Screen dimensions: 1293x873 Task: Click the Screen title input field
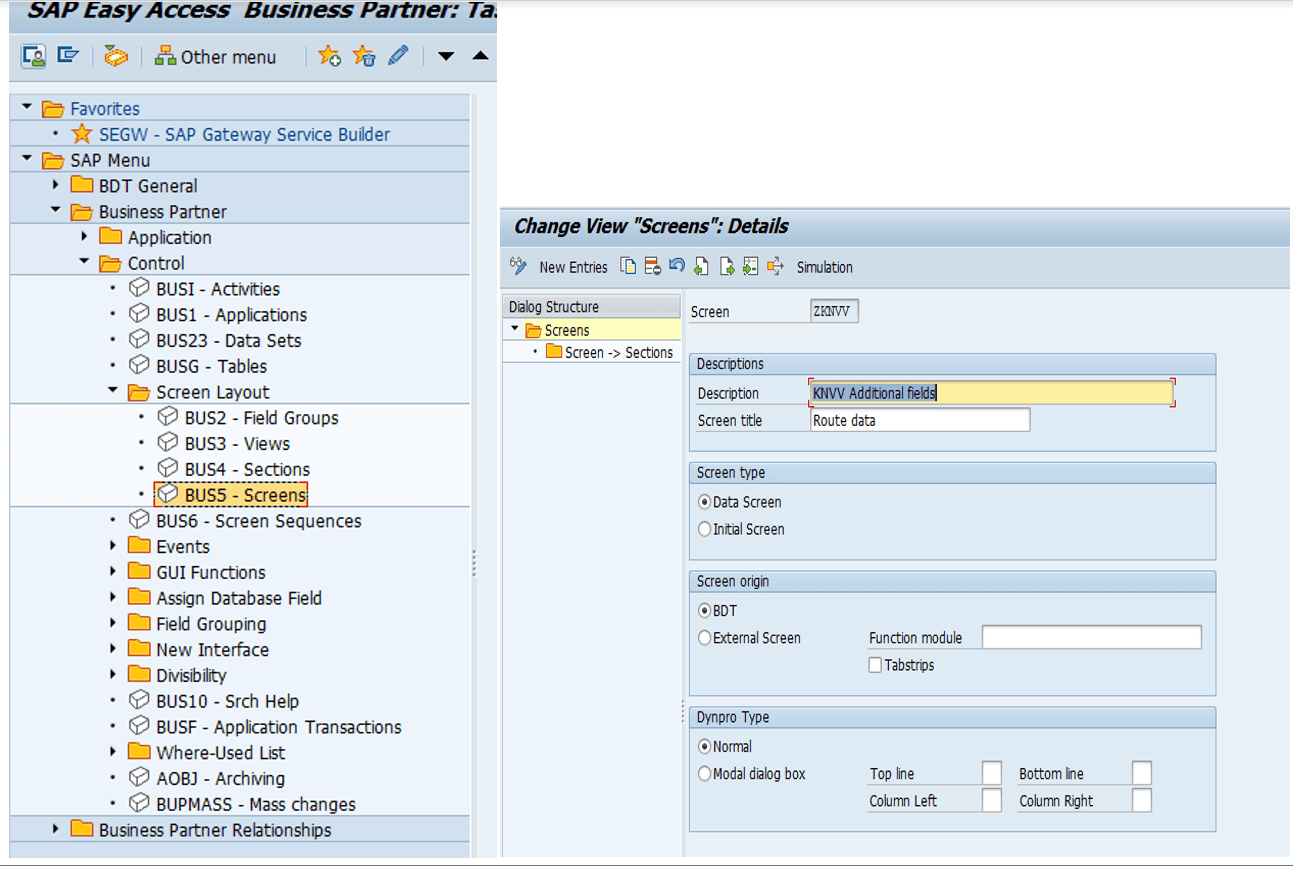click(920, 420)
